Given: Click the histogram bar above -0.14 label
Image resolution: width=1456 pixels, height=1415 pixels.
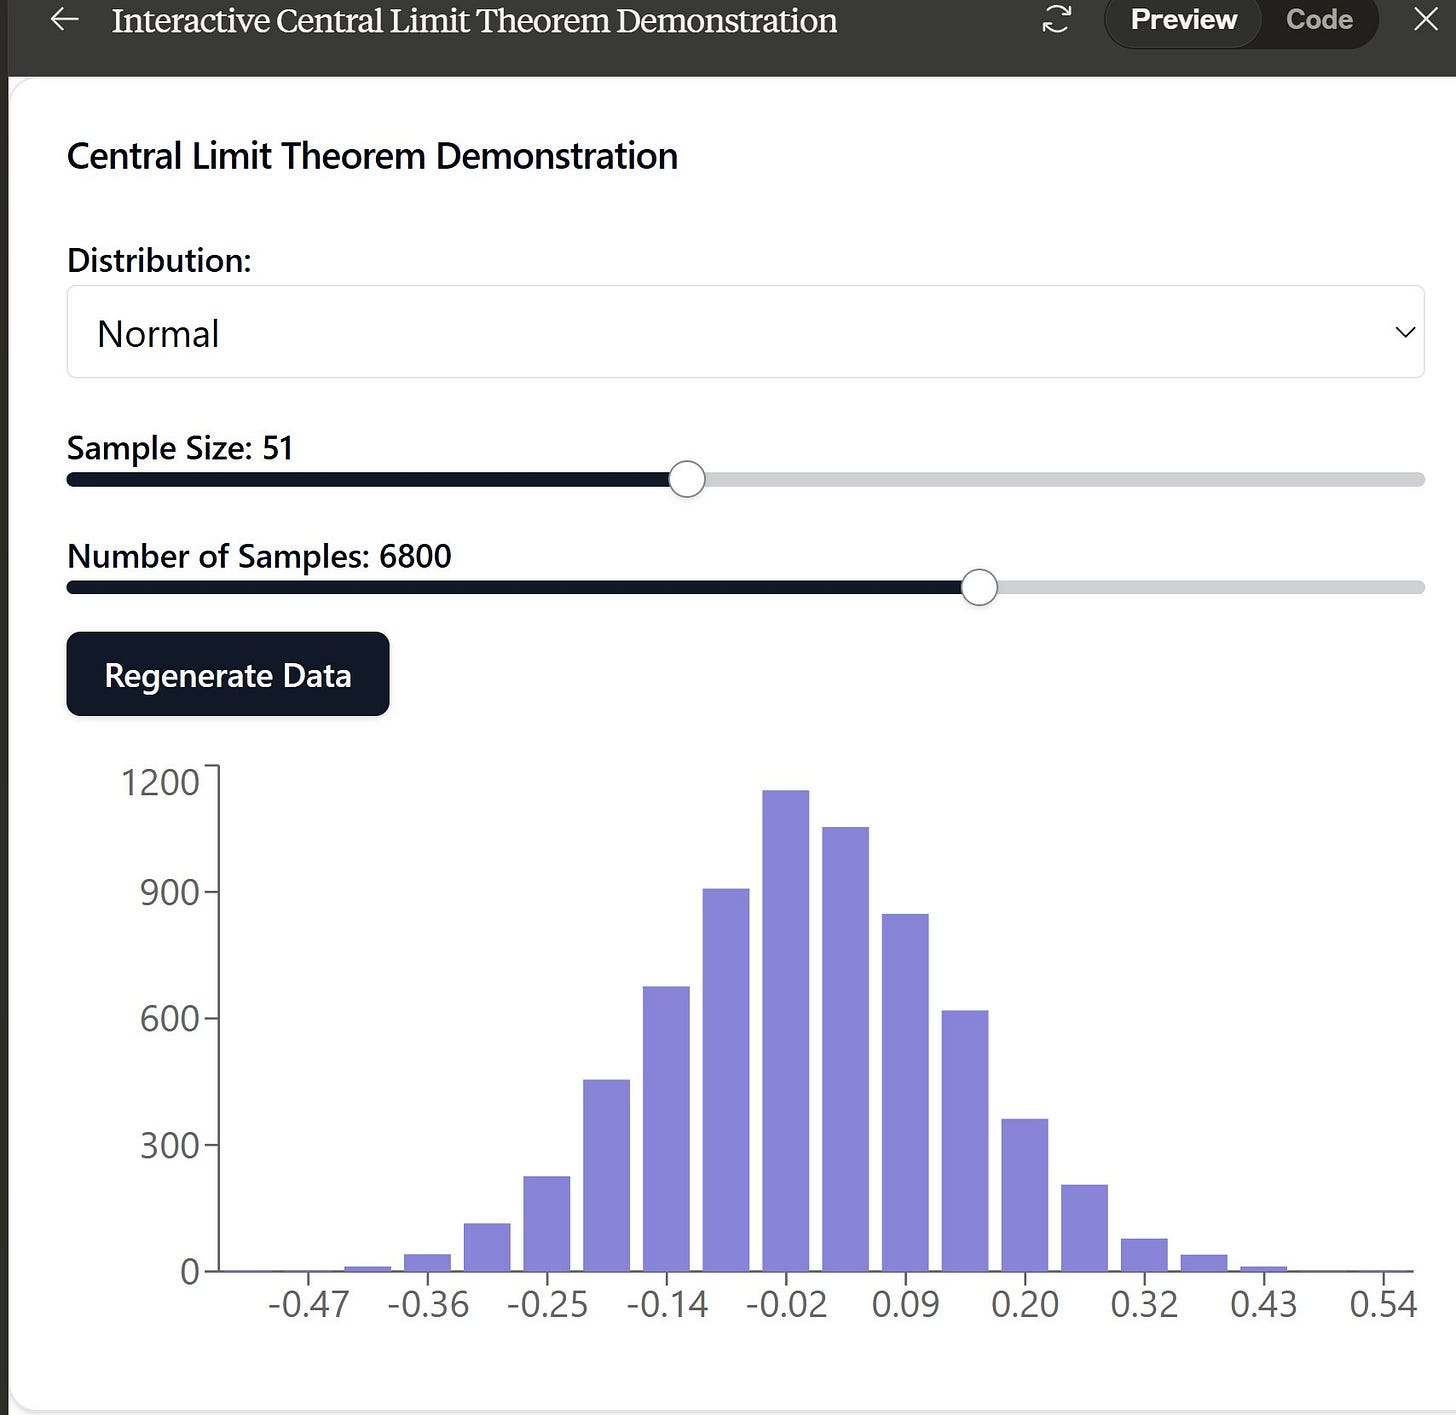Looking at the screenshot, I should tap(666, 1128).
